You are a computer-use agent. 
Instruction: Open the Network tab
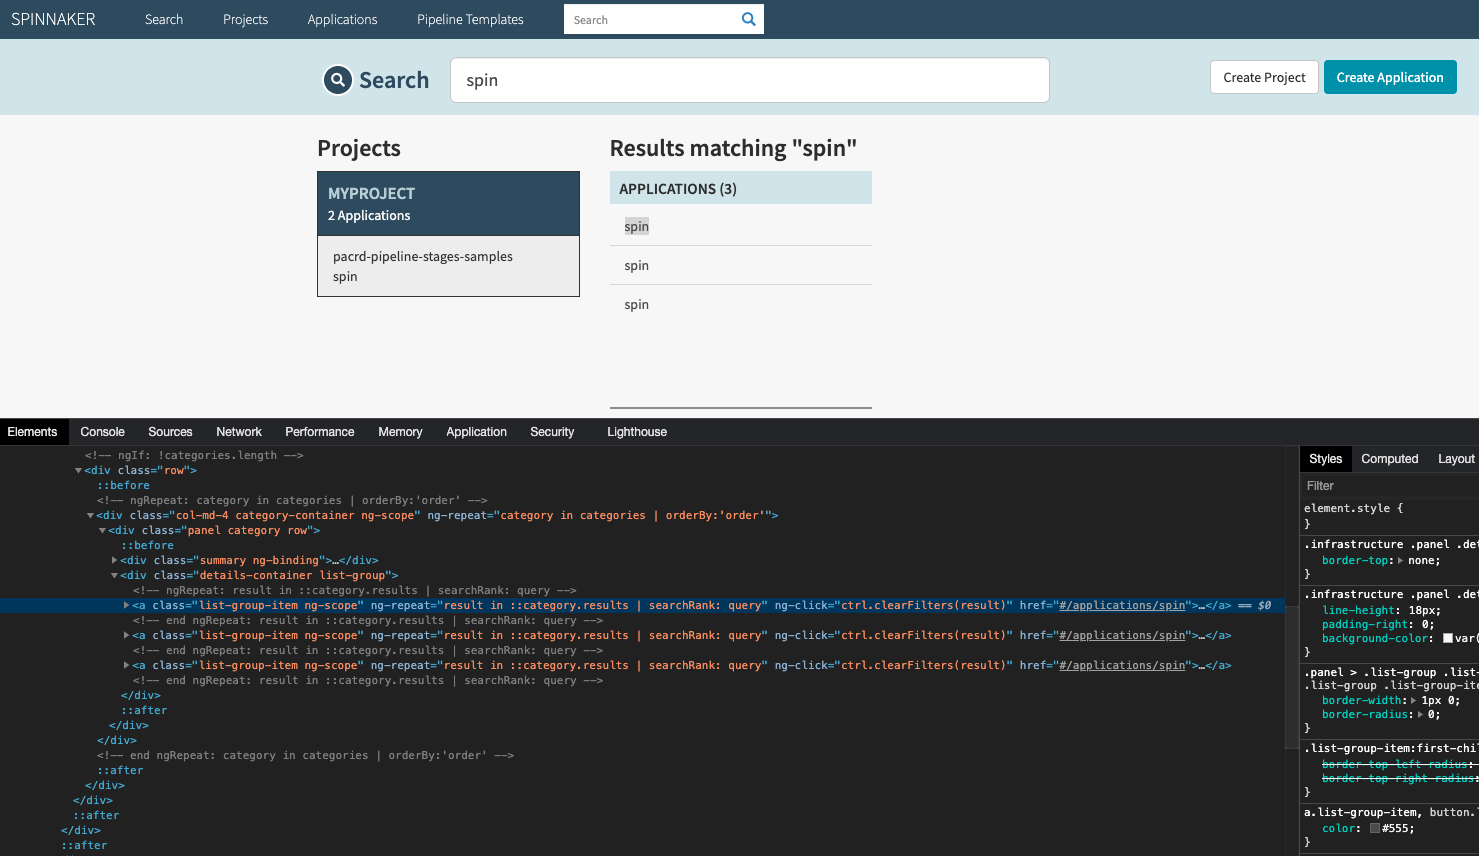(x=238, y=431)
